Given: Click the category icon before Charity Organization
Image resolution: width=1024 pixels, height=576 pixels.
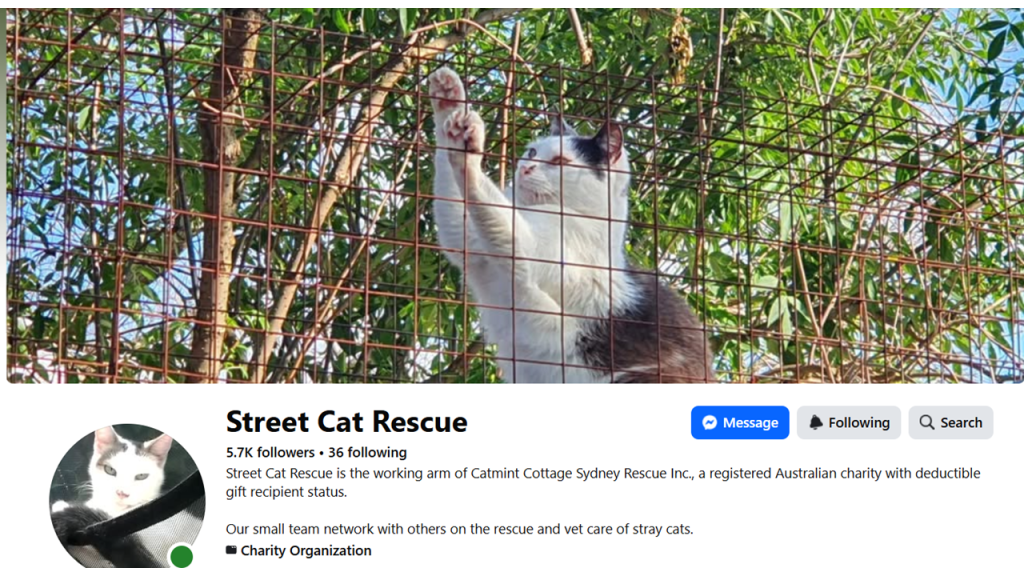Looking at the screenshot, I should pos(231,550).
